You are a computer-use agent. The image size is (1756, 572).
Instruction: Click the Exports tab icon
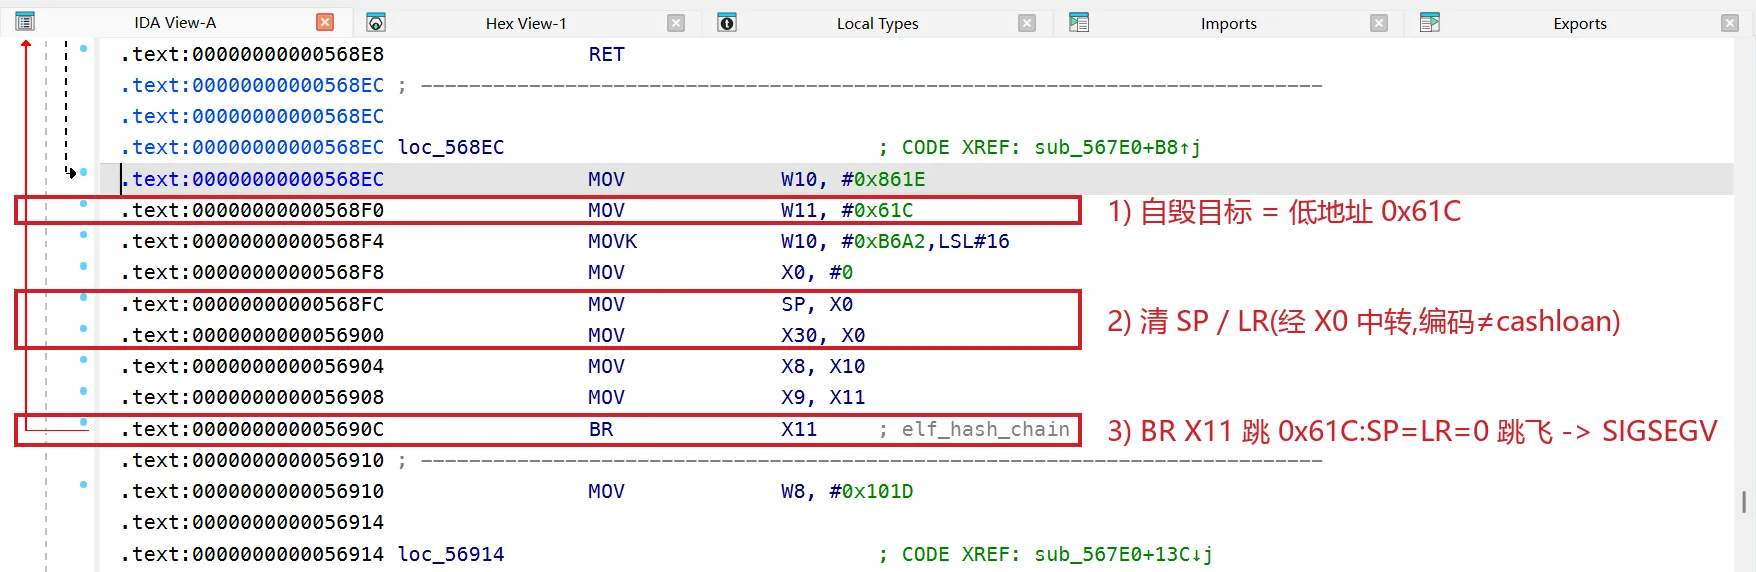(1430, 22)
